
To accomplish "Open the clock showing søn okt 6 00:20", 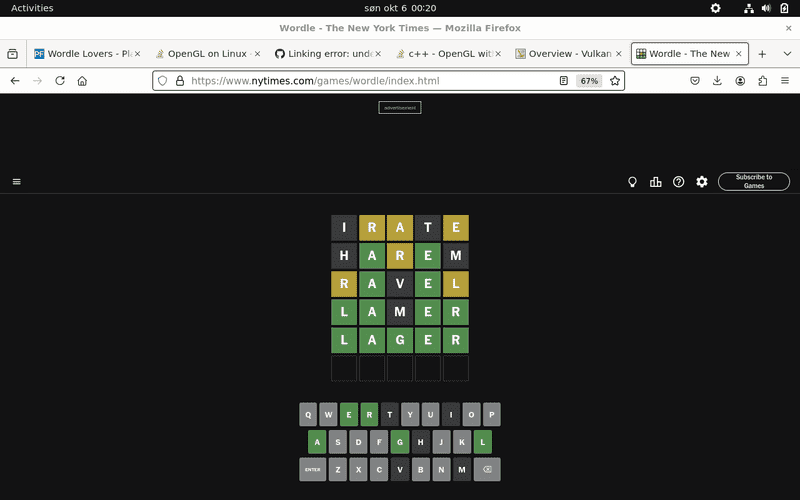I will 400,8.
